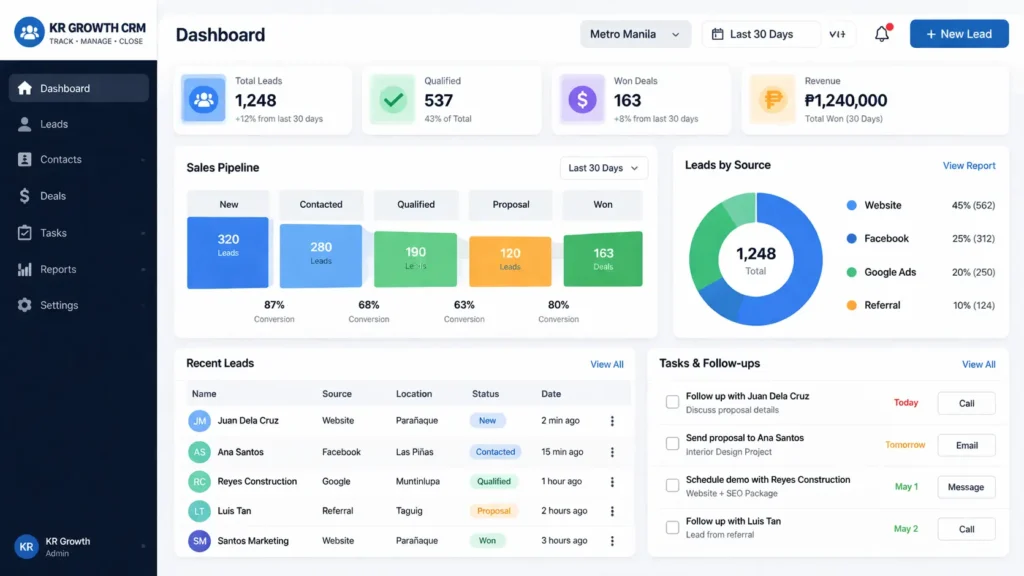Click the New Lead button
1024x576 pixels.
(x=958, y=33)
